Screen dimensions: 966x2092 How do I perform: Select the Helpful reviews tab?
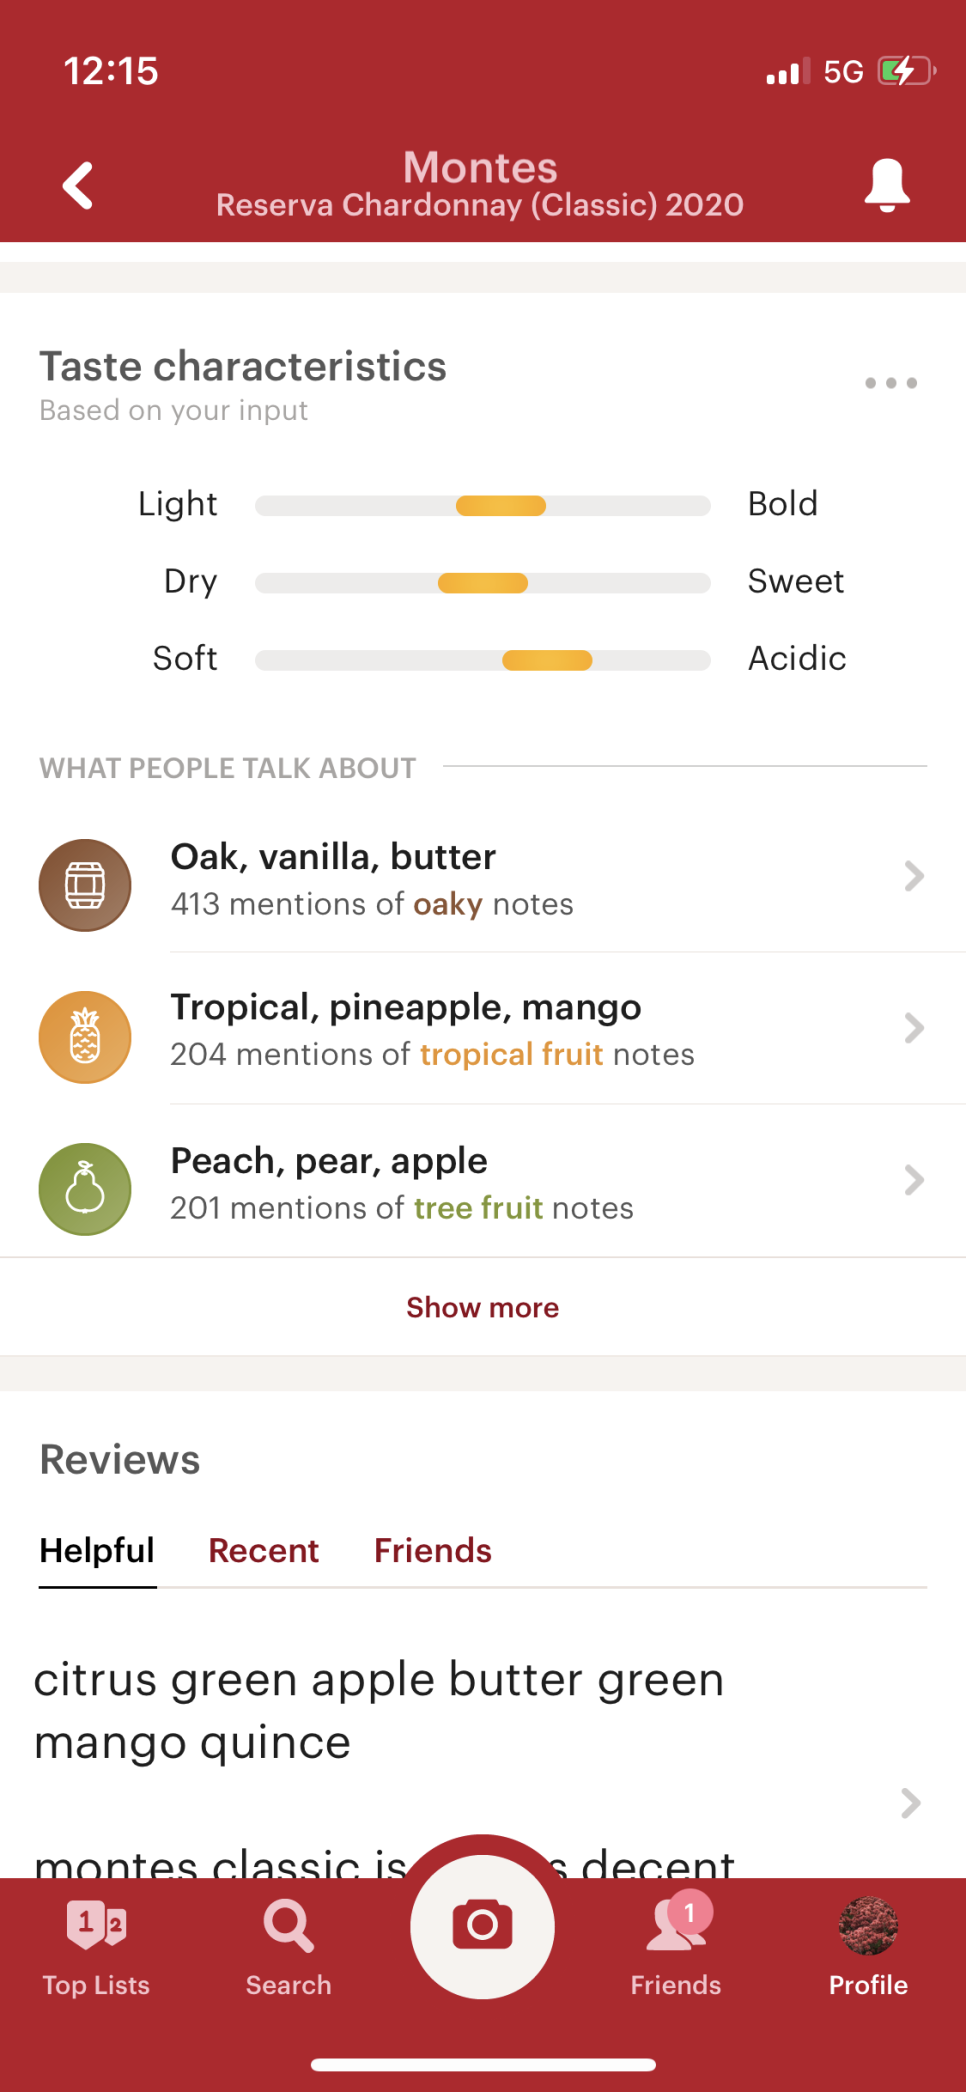(97, 1550)
